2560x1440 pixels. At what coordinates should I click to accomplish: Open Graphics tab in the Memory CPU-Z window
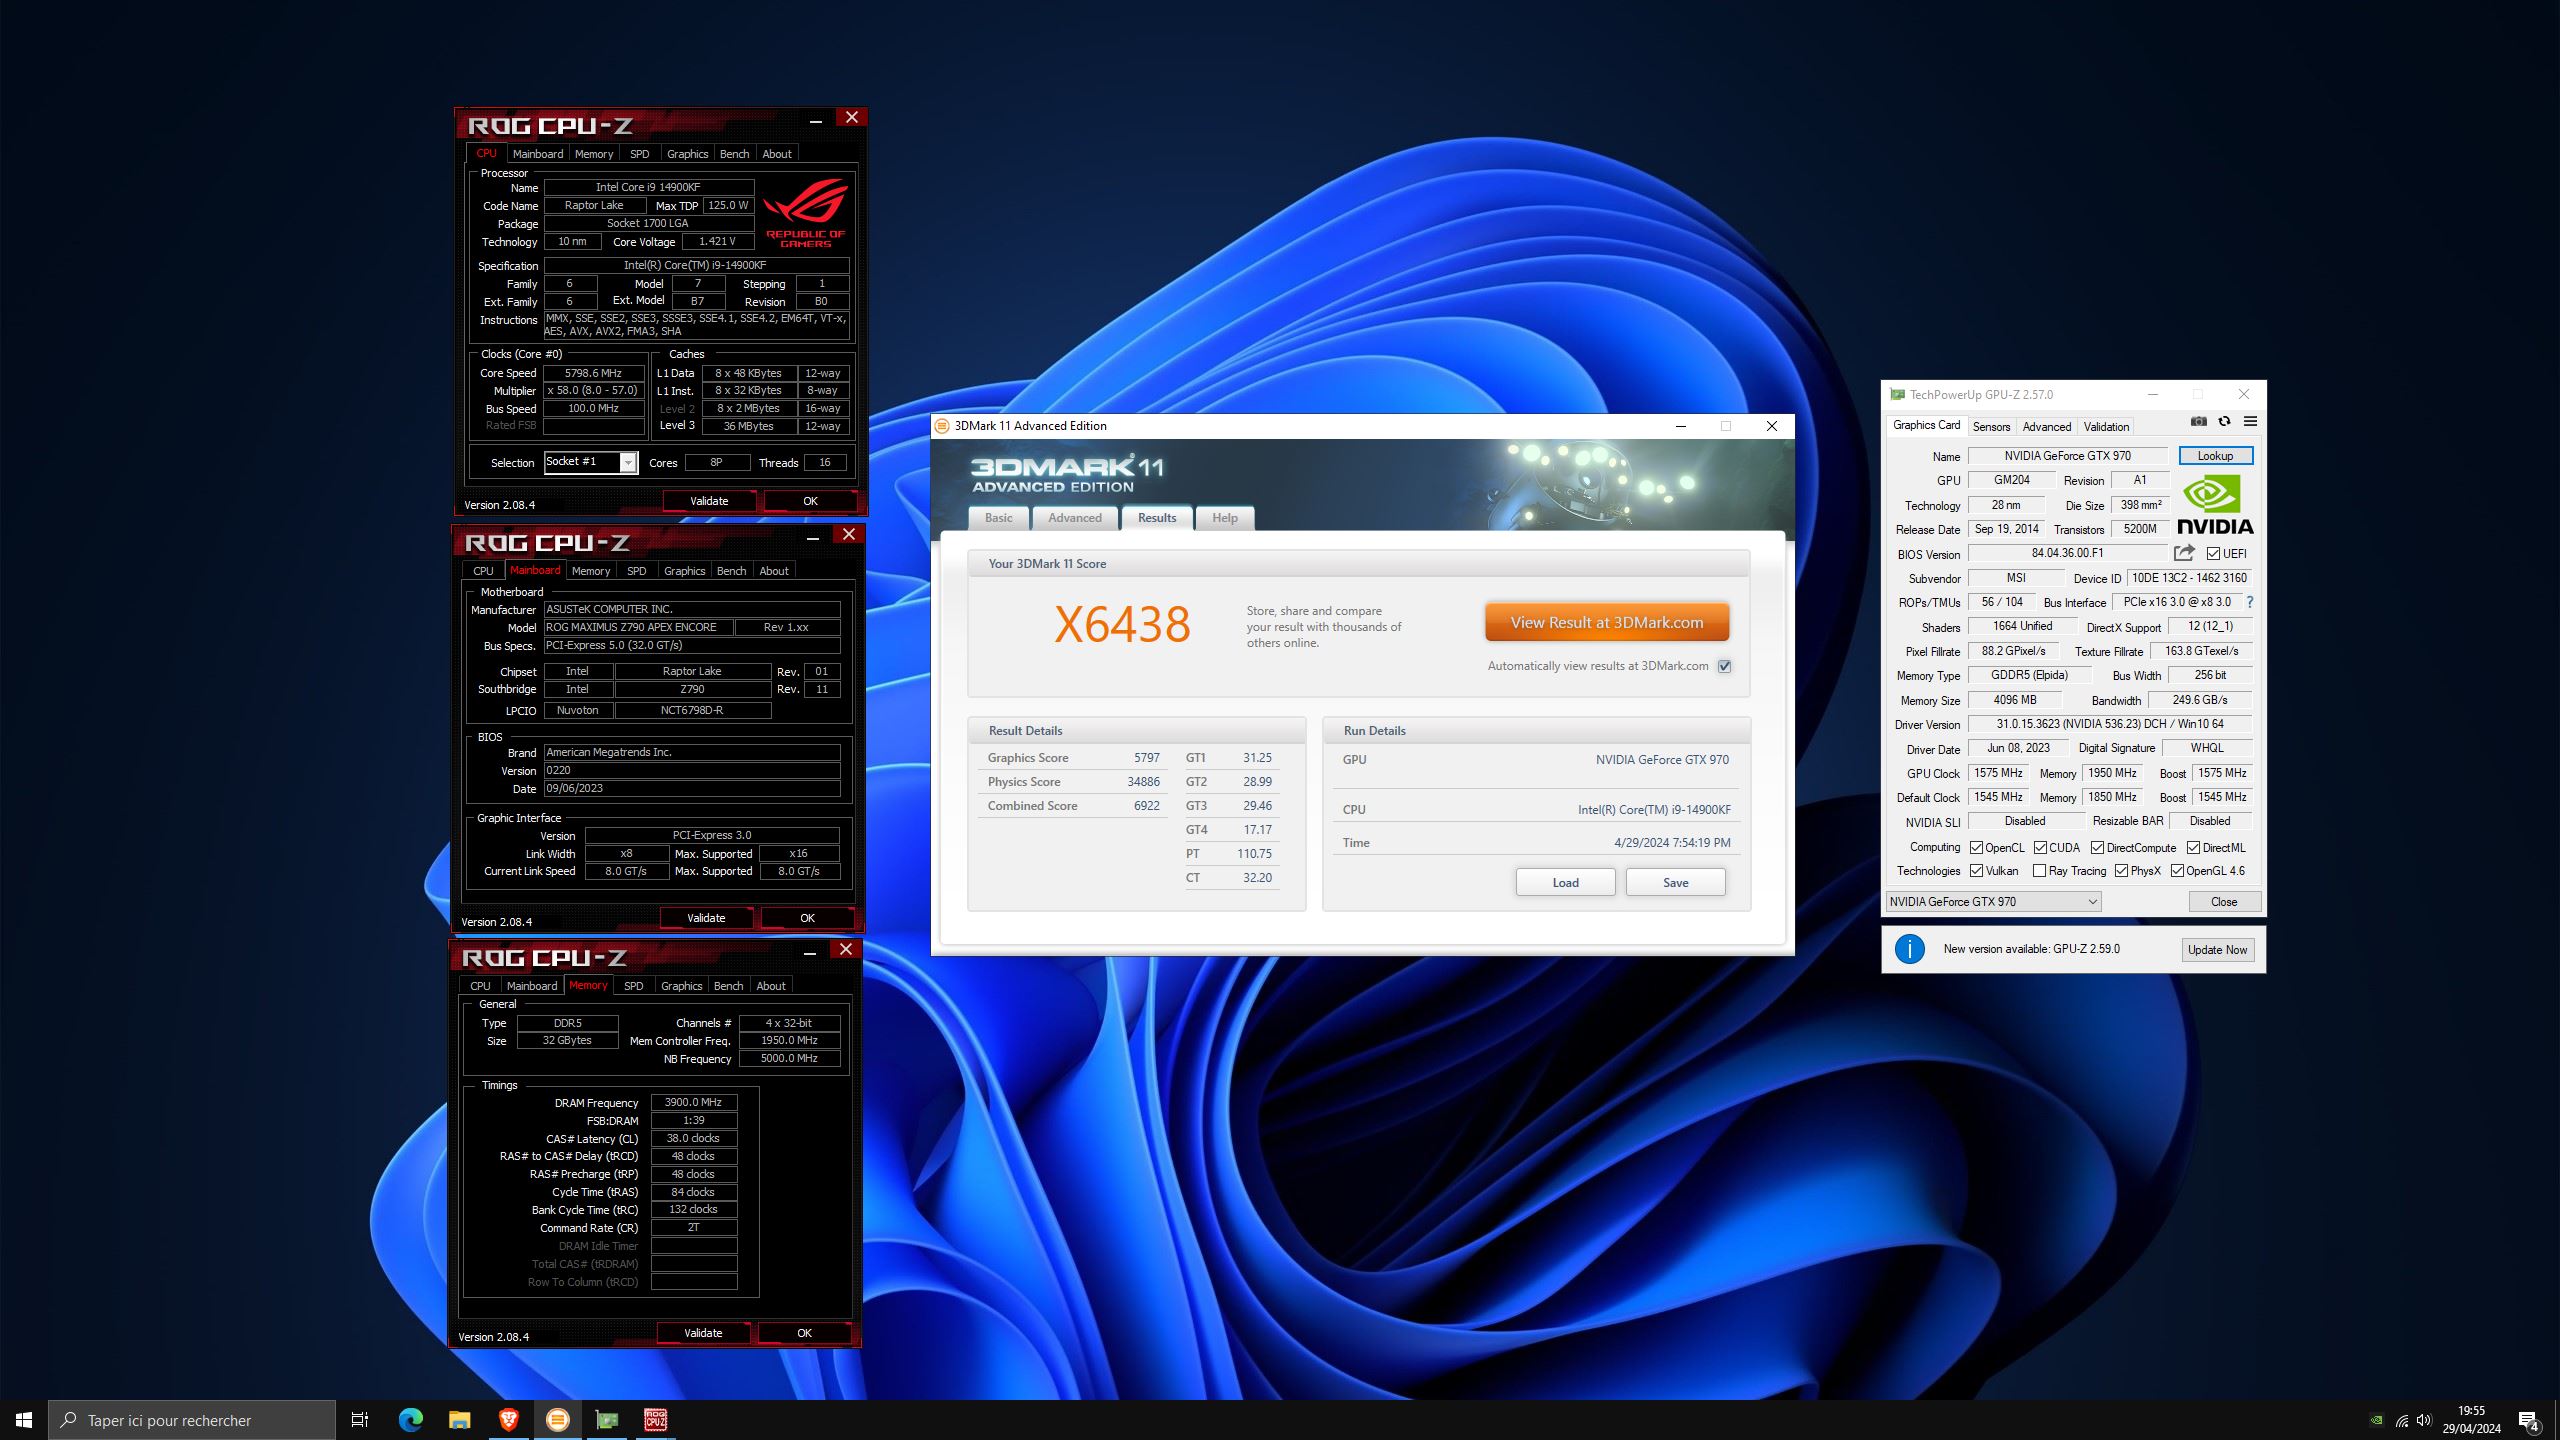(681, 986)
